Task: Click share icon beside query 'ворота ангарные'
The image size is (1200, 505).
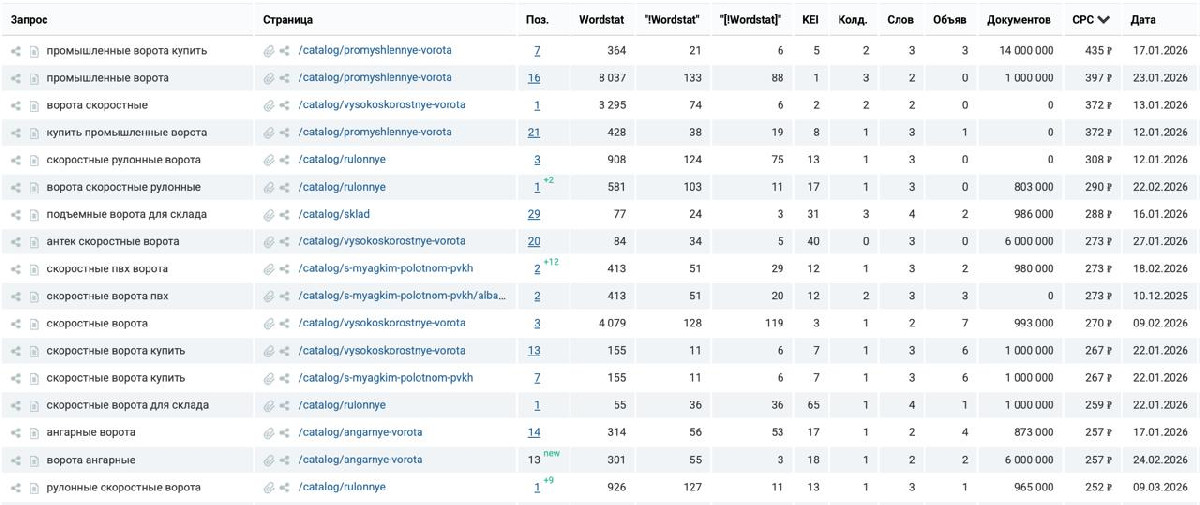Action: point(16,460)
